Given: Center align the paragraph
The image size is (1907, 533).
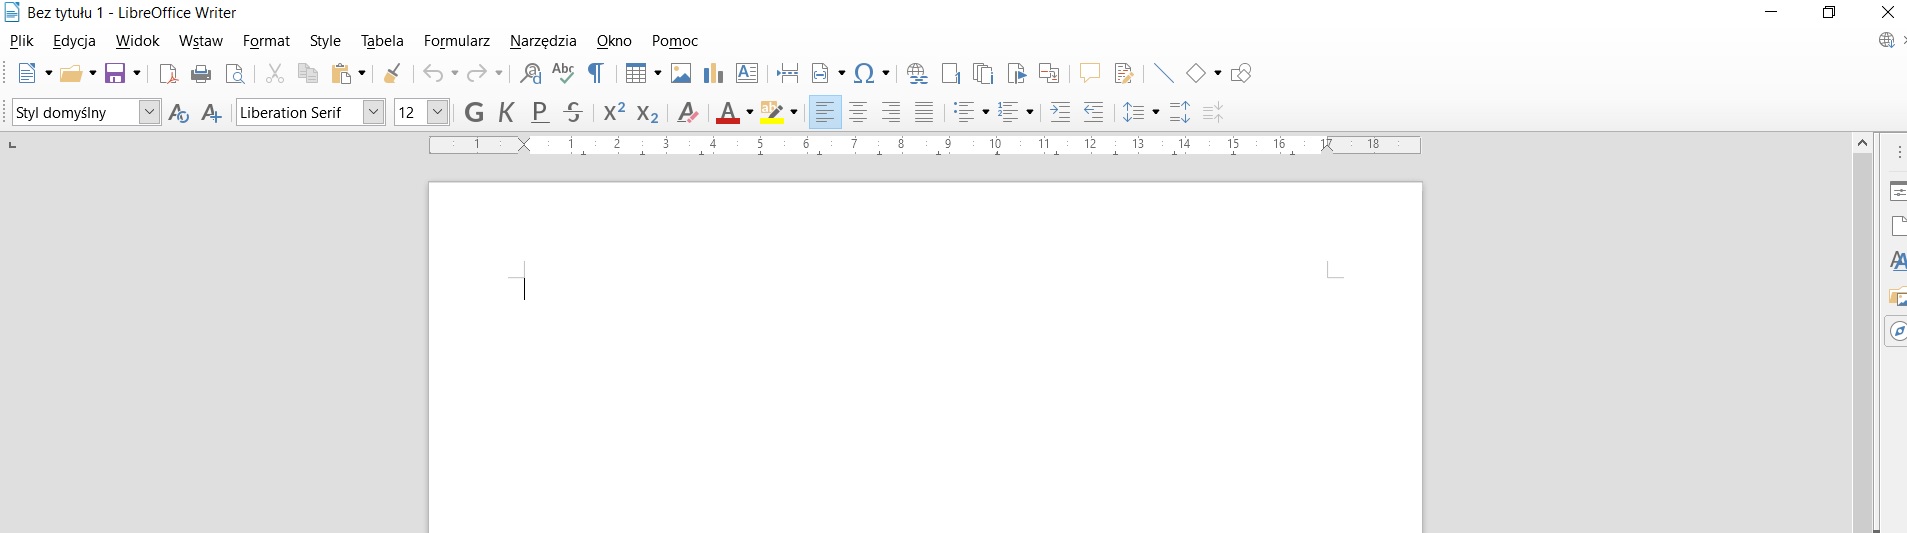Looking at the screenshot, I should [x=858, y=113].
